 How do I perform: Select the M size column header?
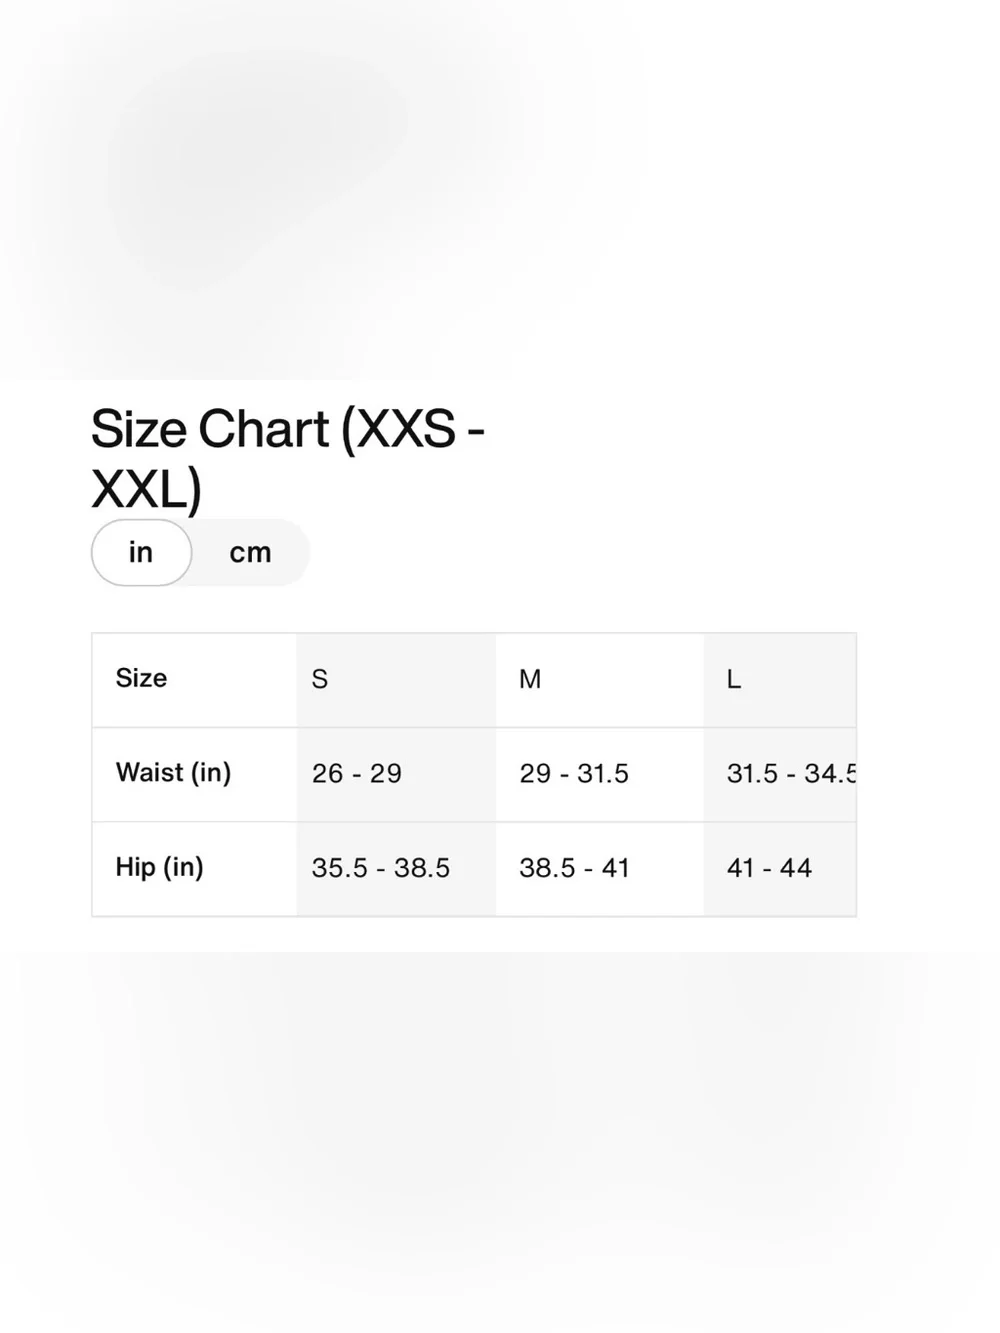(530, 679)
